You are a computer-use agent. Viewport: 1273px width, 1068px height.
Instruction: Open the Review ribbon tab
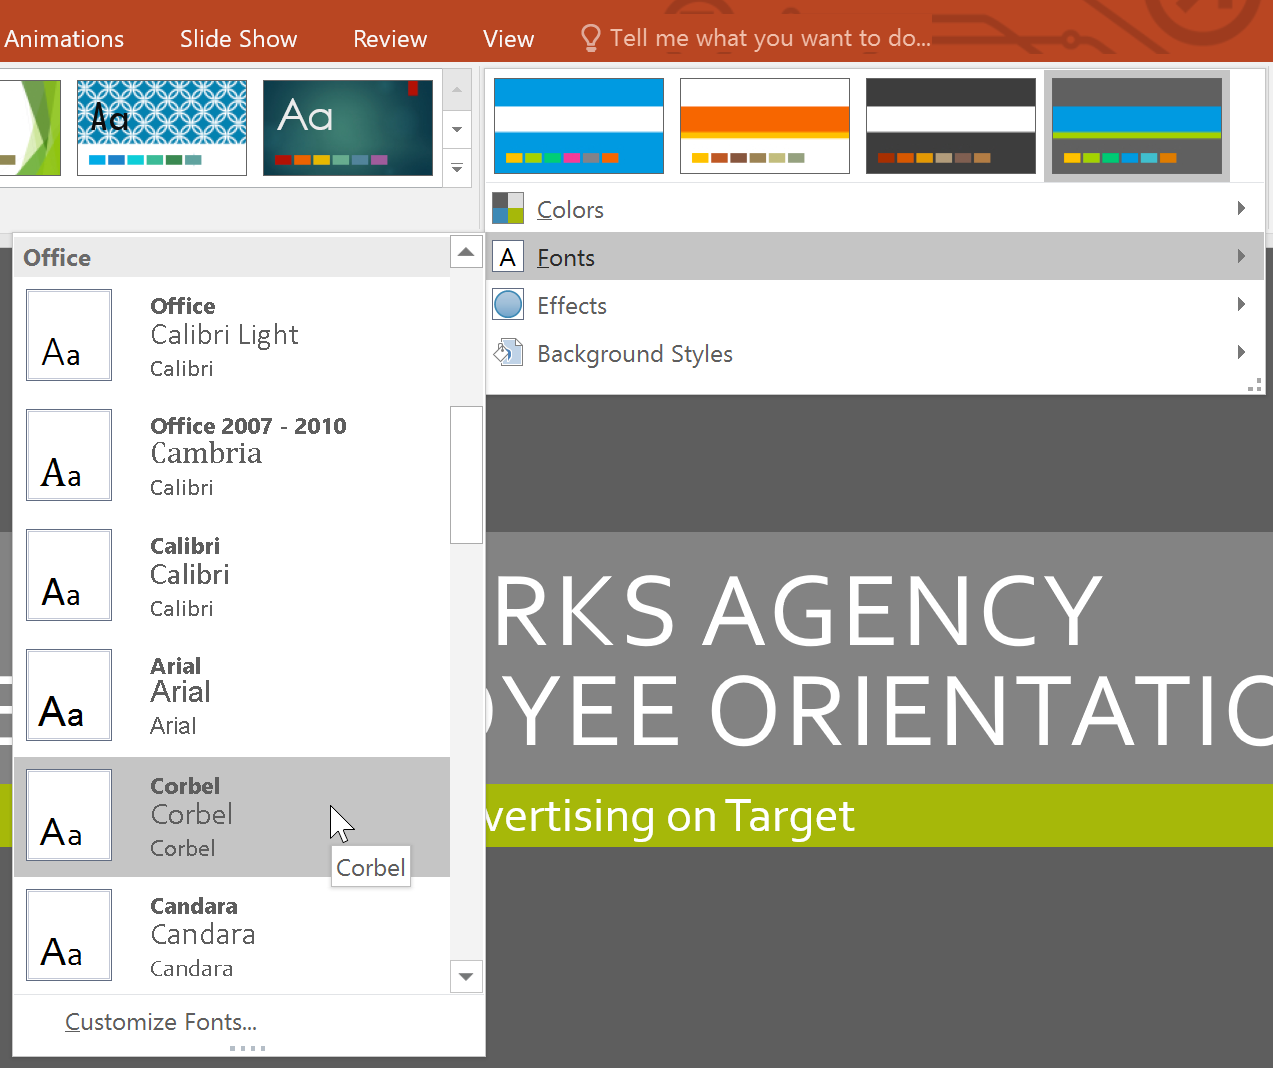tap(390, 38)
